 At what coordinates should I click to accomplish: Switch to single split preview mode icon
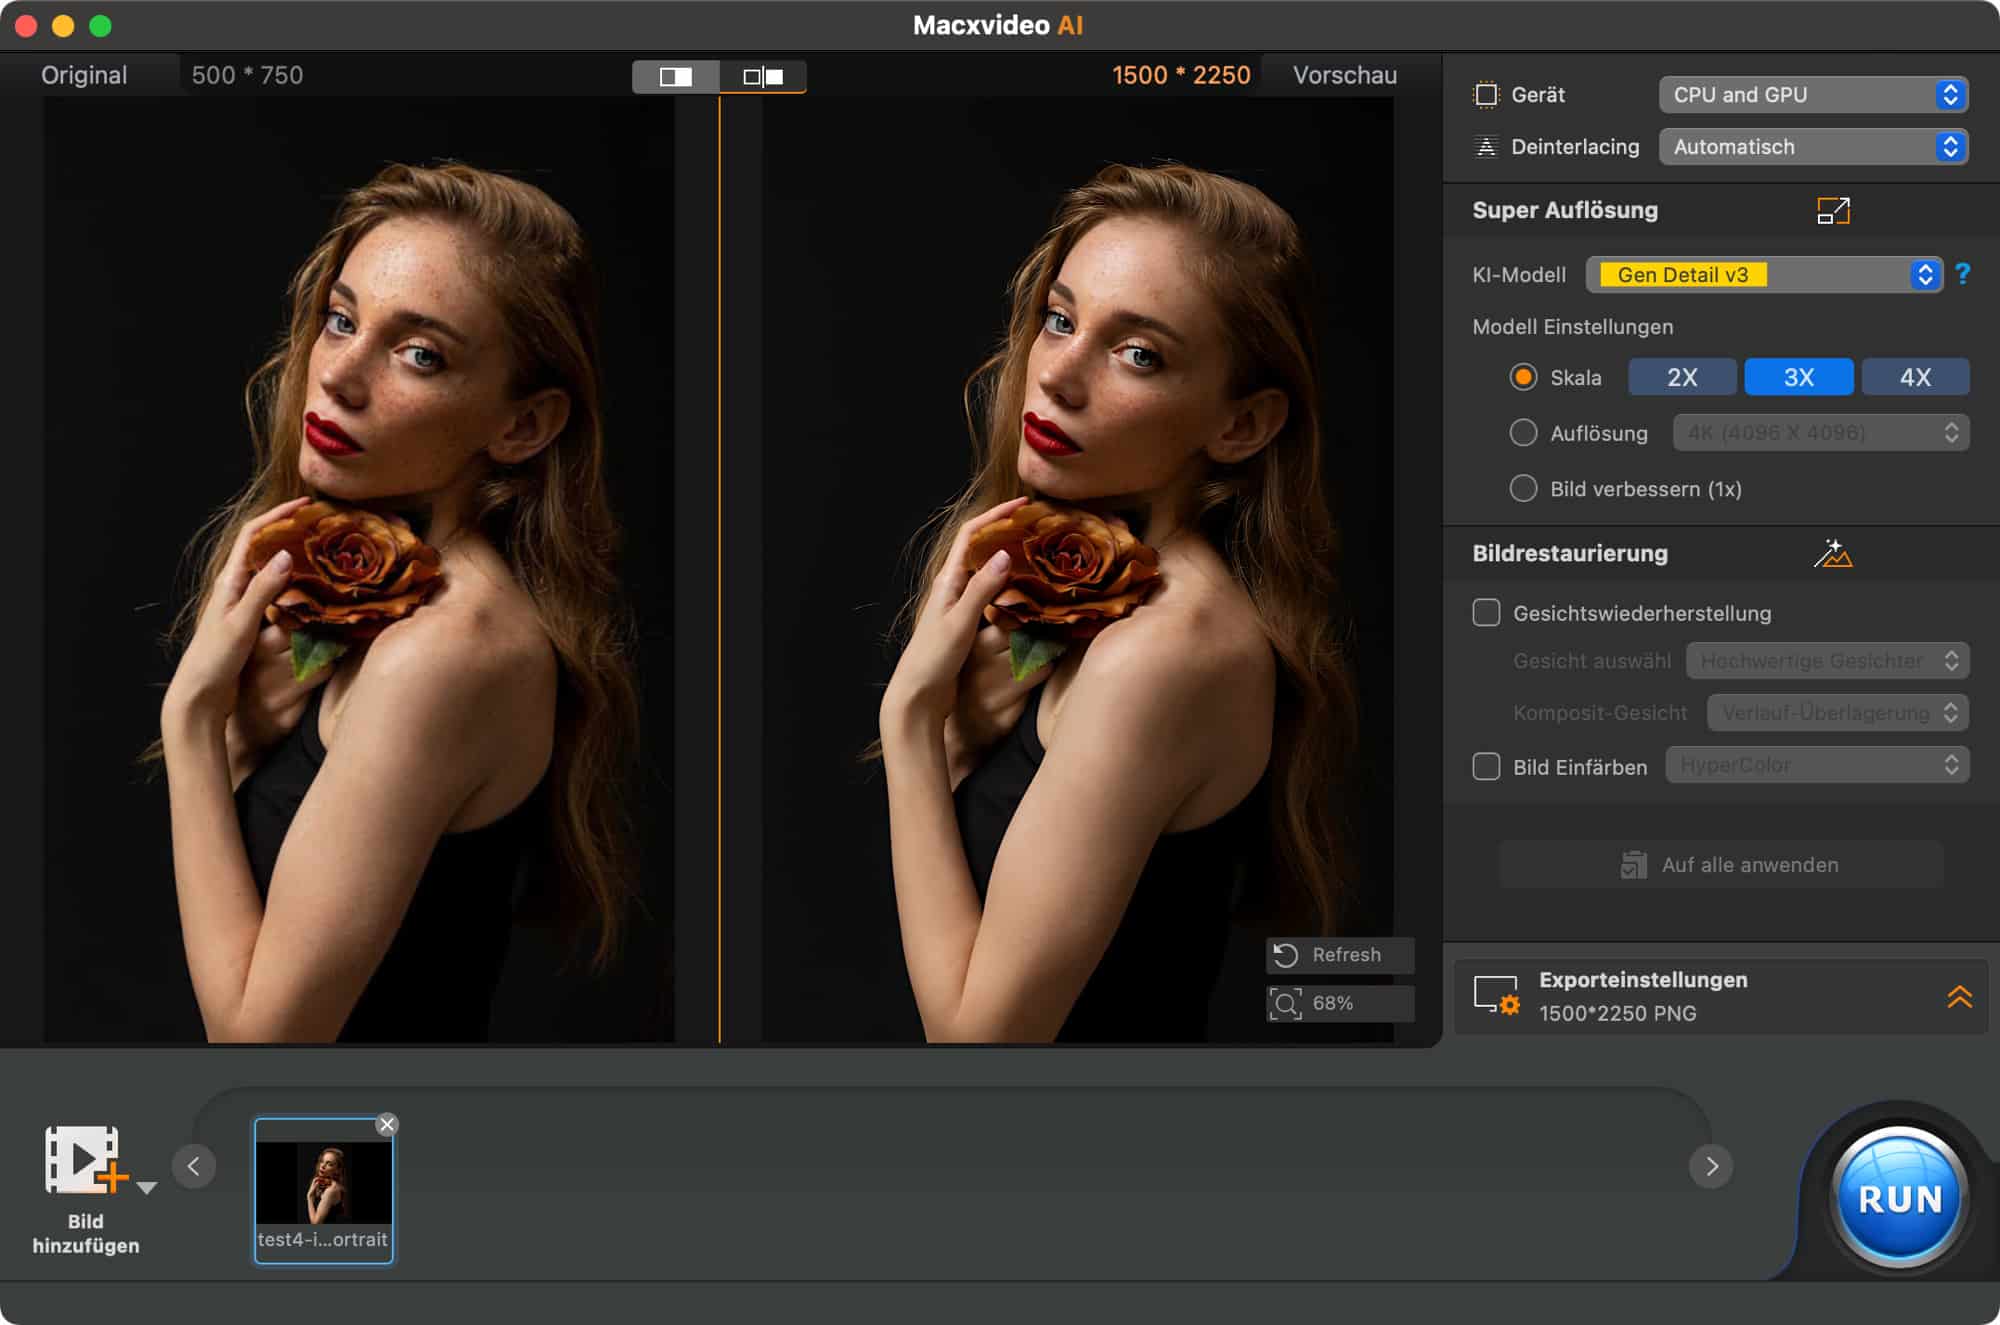point(676,77)
